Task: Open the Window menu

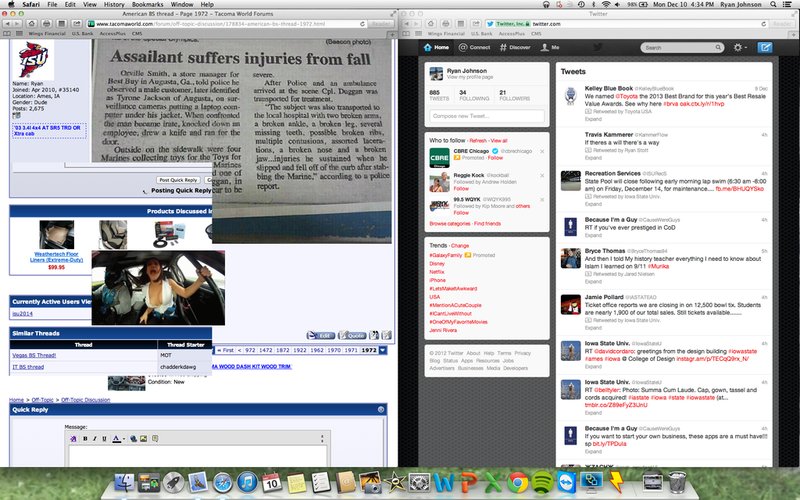Action: pyautogui.click(x=182, y=4)
